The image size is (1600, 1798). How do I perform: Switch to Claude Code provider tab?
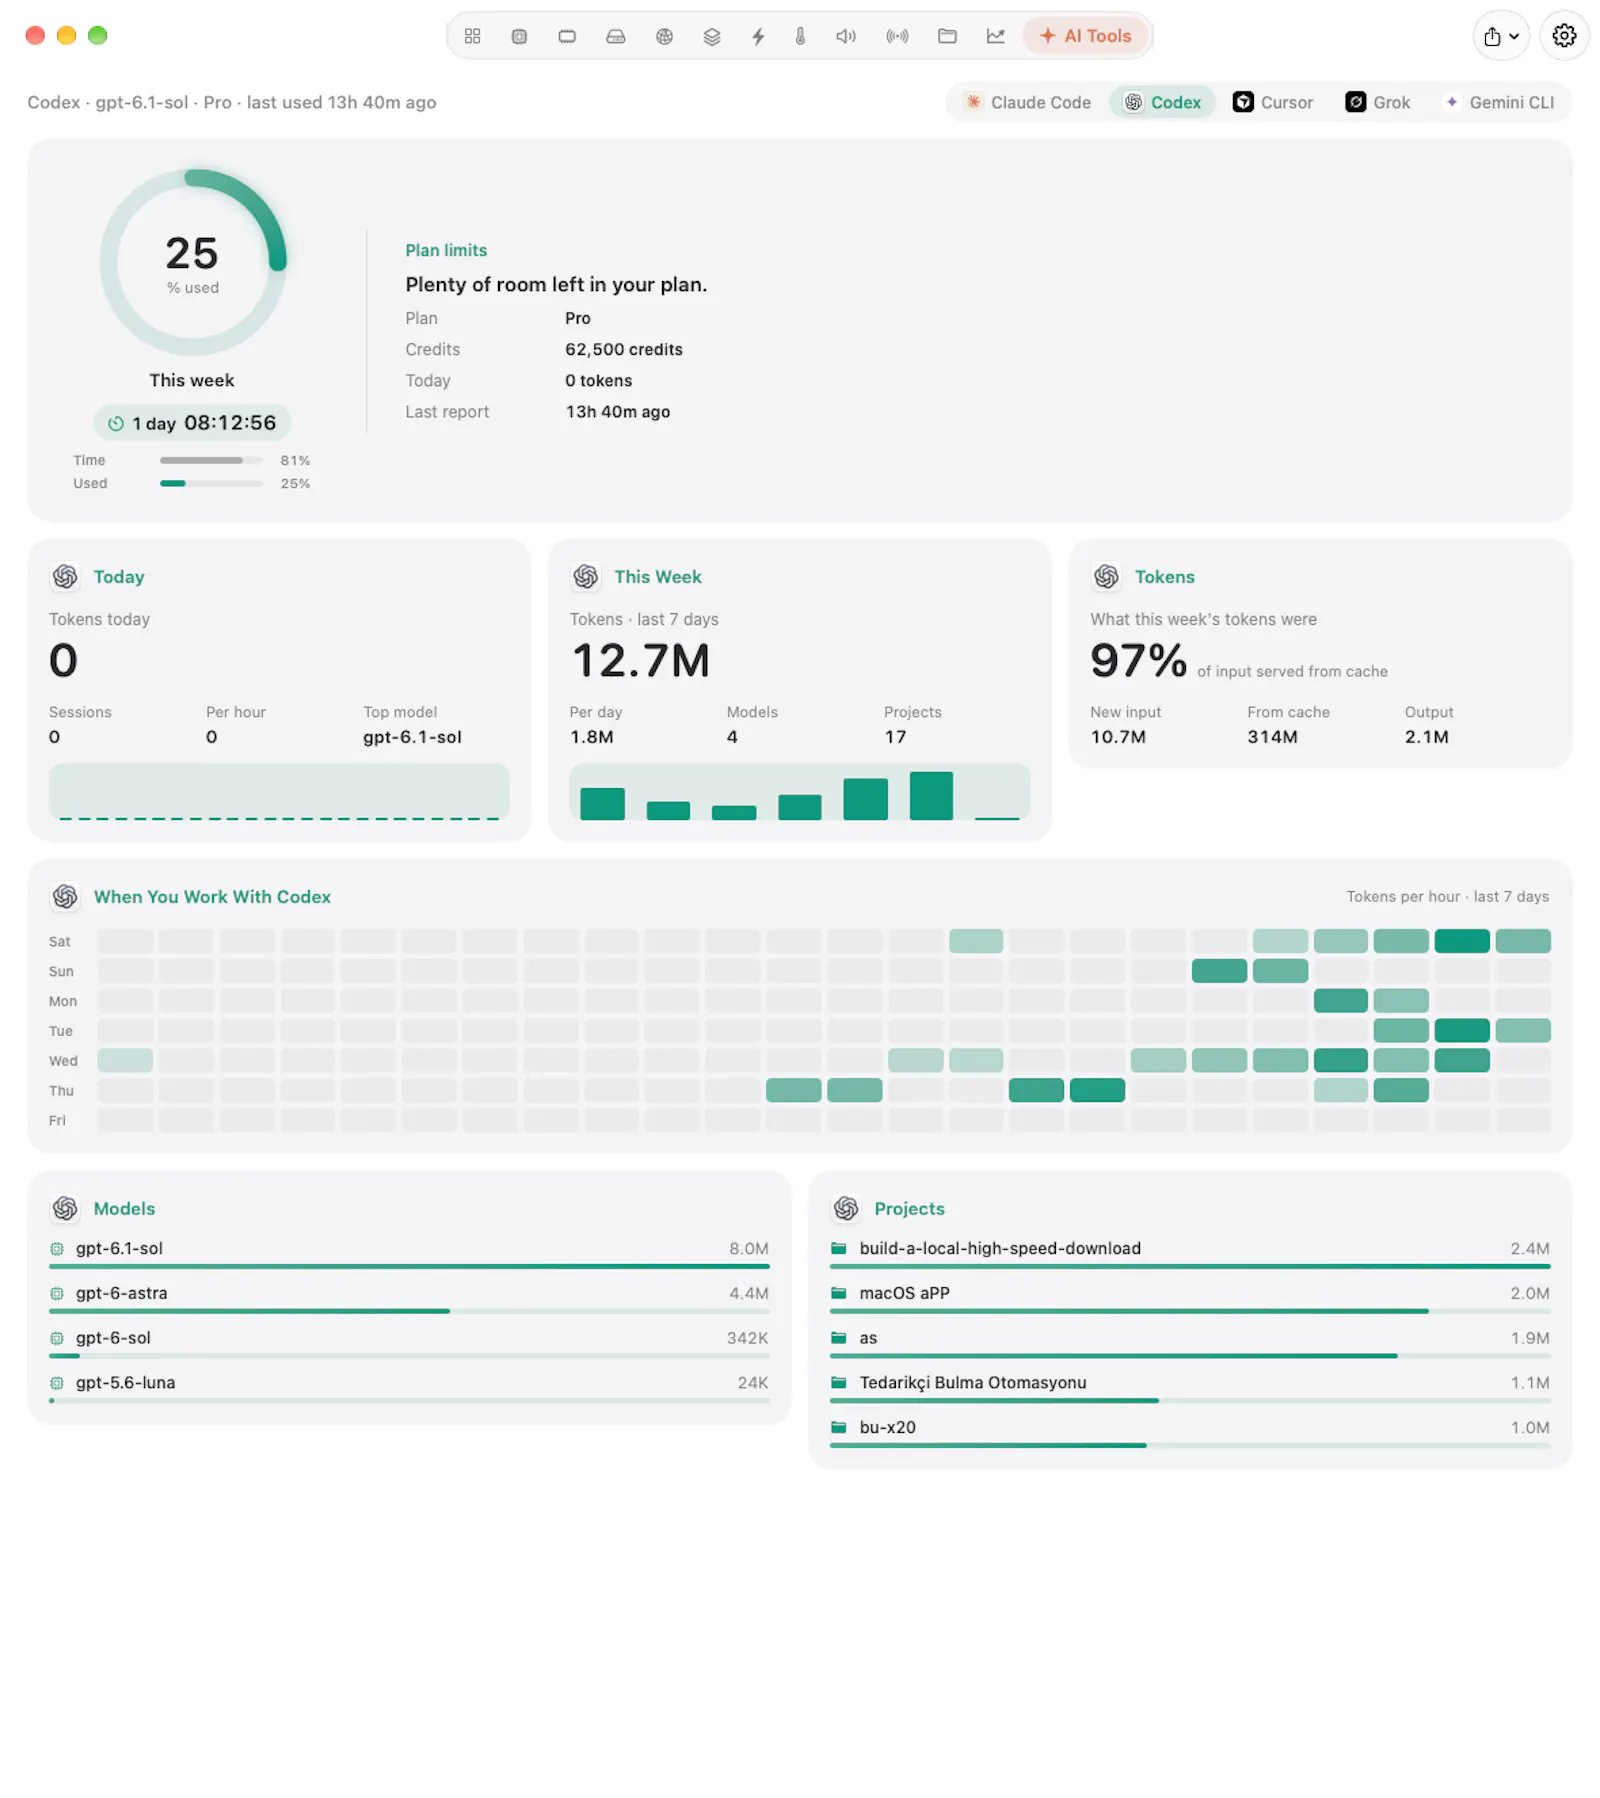click(x=1027, y=102)
